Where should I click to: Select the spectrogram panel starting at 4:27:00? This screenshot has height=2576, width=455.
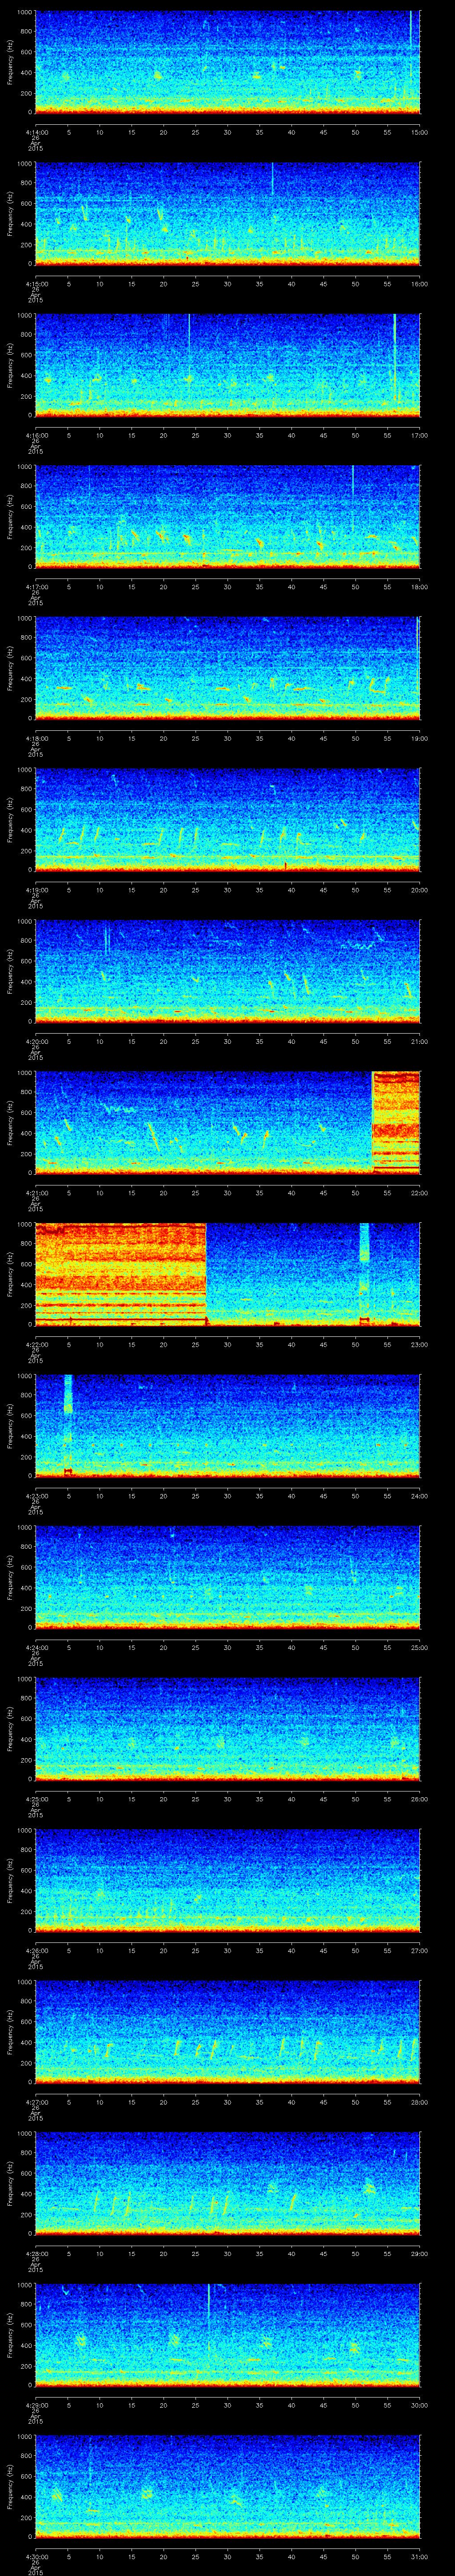(x=227, y=2033)
